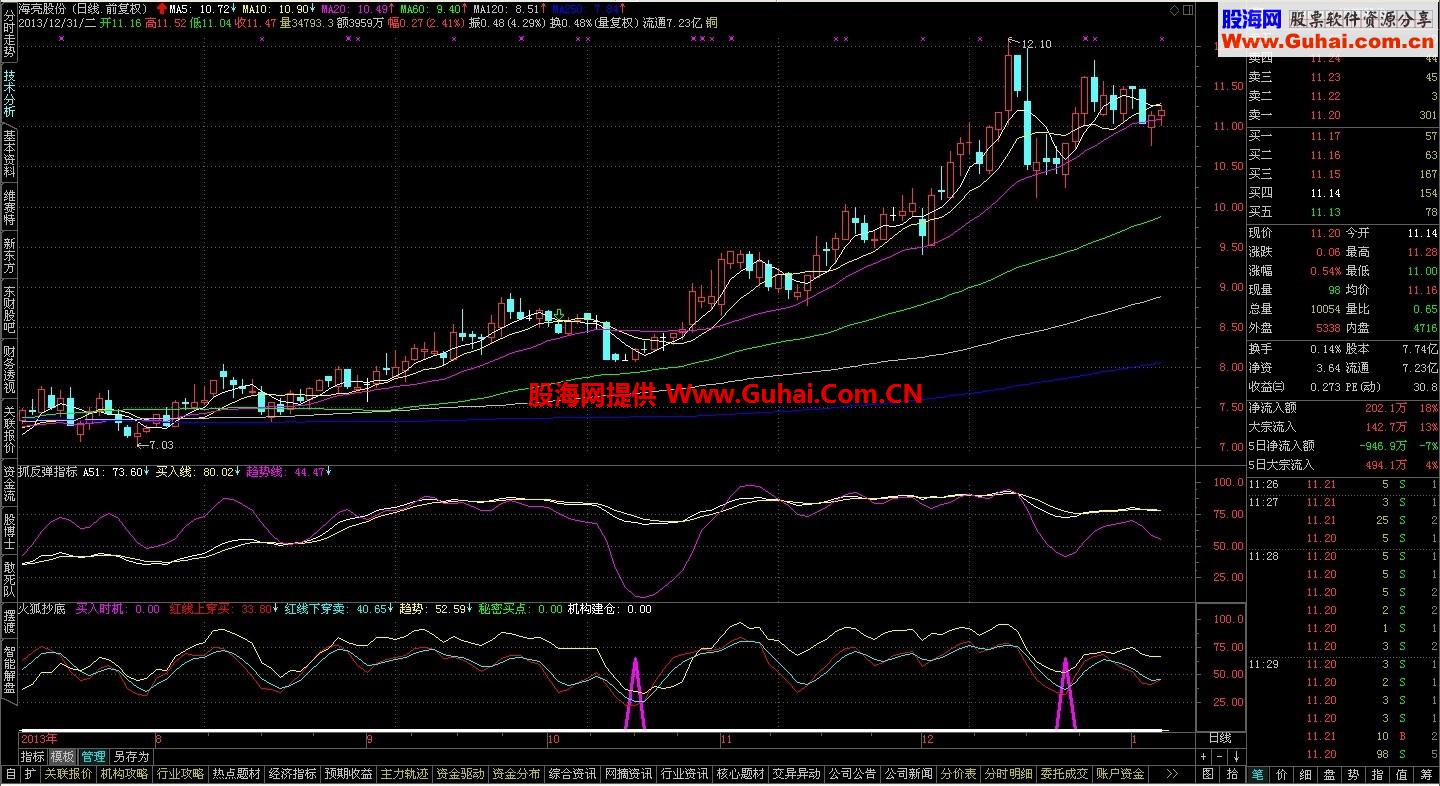Click the 指标 tab under the chart
The height and width of the screenshot is (786, 1440).
(x=33, y=756)
